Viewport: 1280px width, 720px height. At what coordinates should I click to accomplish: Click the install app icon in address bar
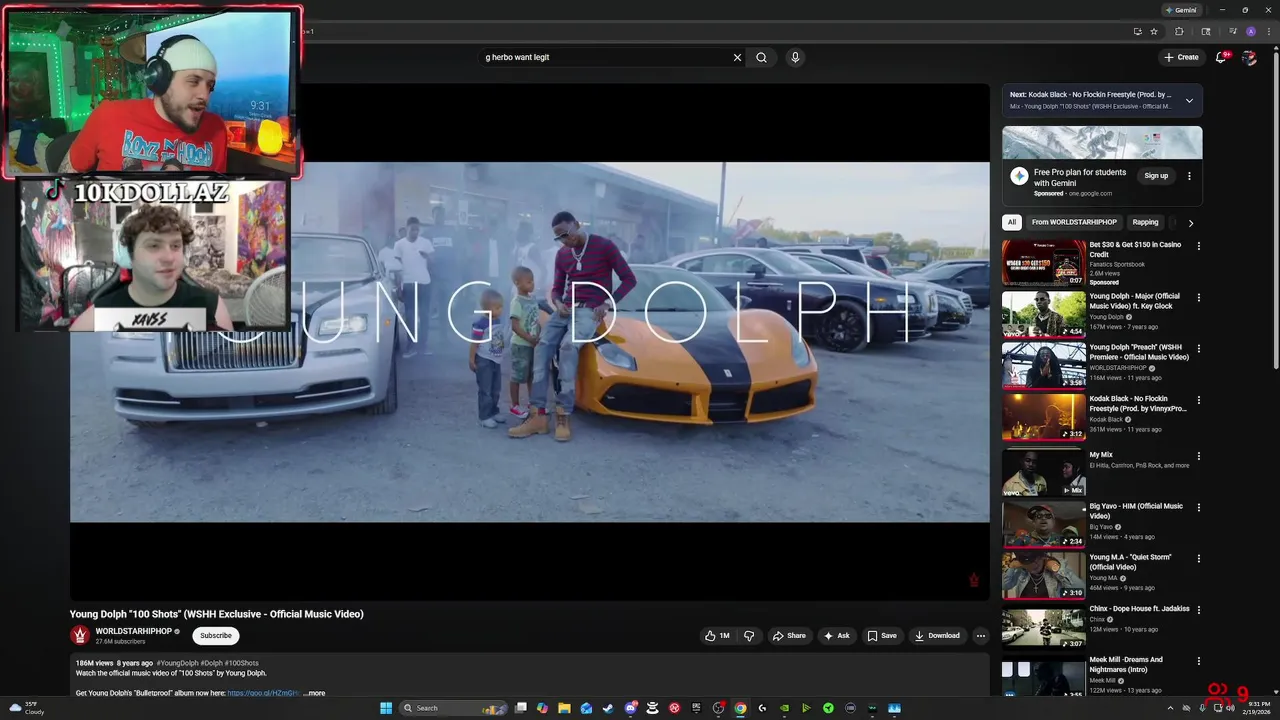pos(1137,31)
